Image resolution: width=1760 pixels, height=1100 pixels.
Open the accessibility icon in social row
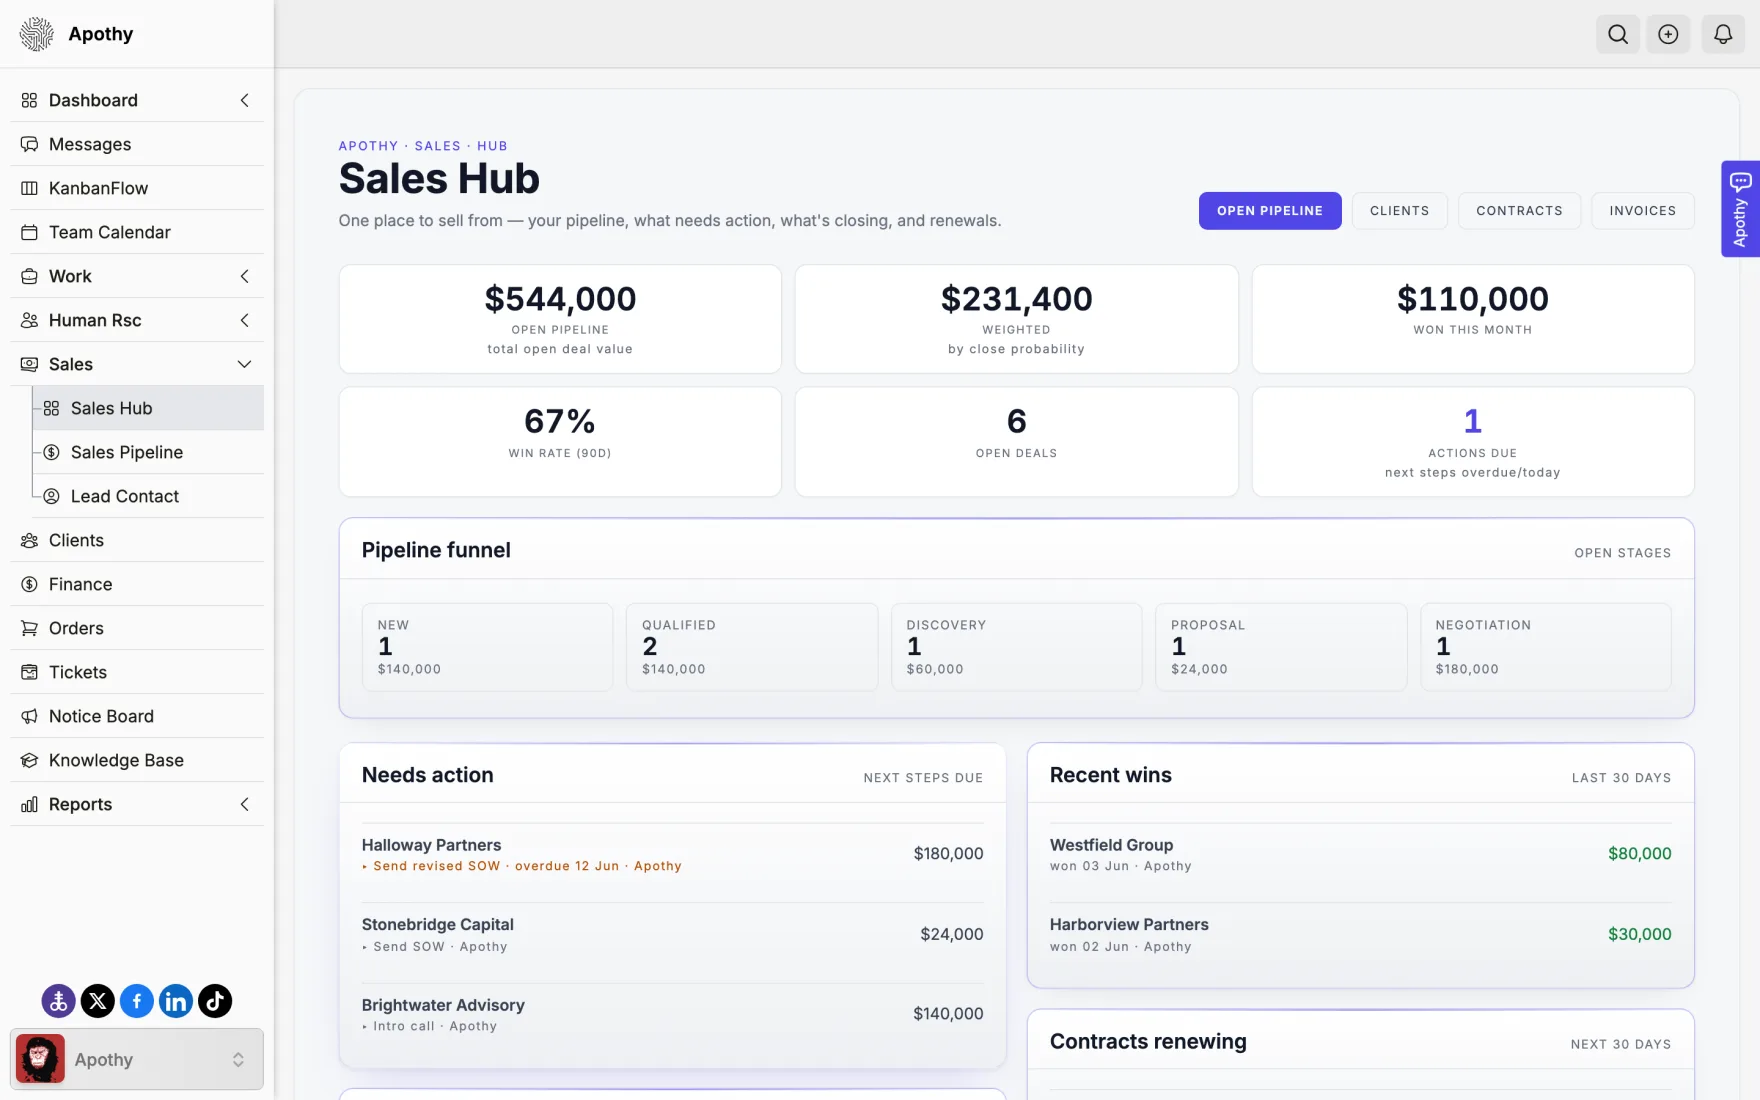[58, 1001]
